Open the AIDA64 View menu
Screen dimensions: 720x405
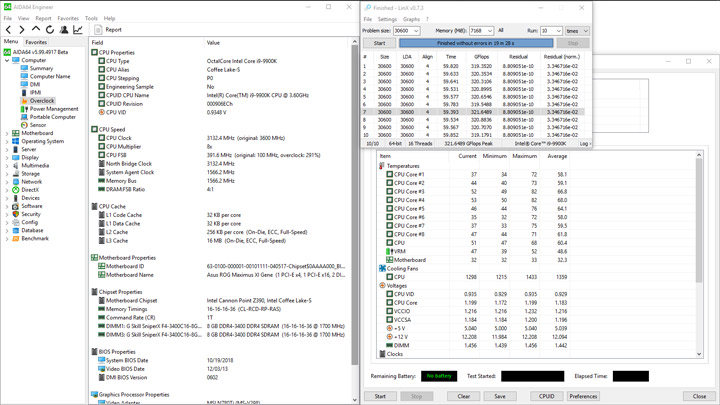click(x=23, y=18)
